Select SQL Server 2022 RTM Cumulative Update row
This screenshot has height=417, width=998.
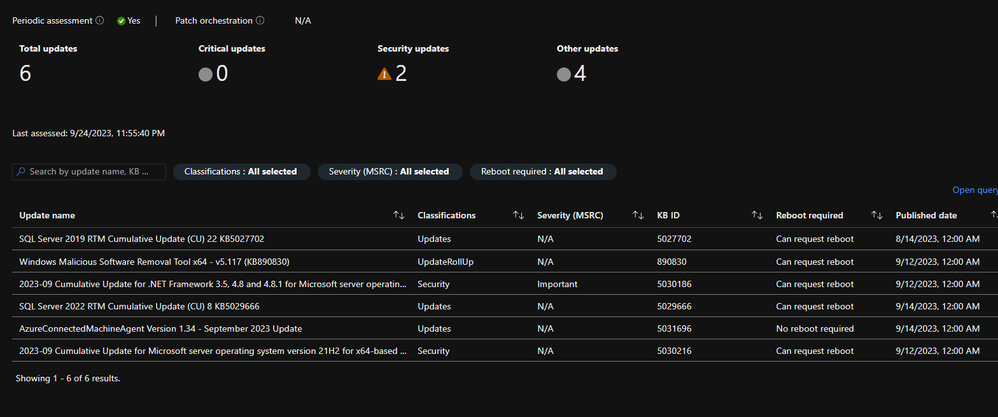tap(505, 306)
